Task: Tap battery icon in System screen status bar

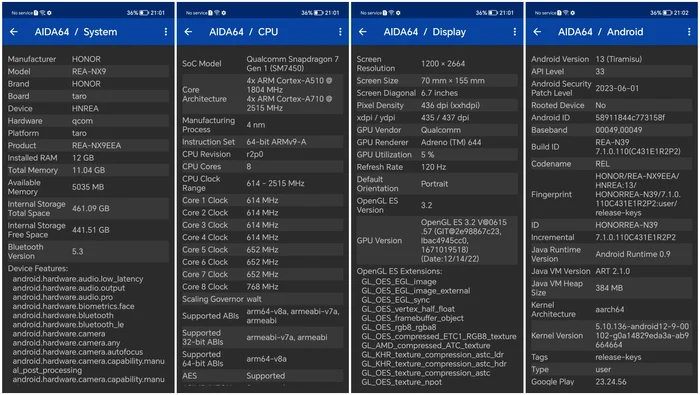Action: tap(144, 13)
